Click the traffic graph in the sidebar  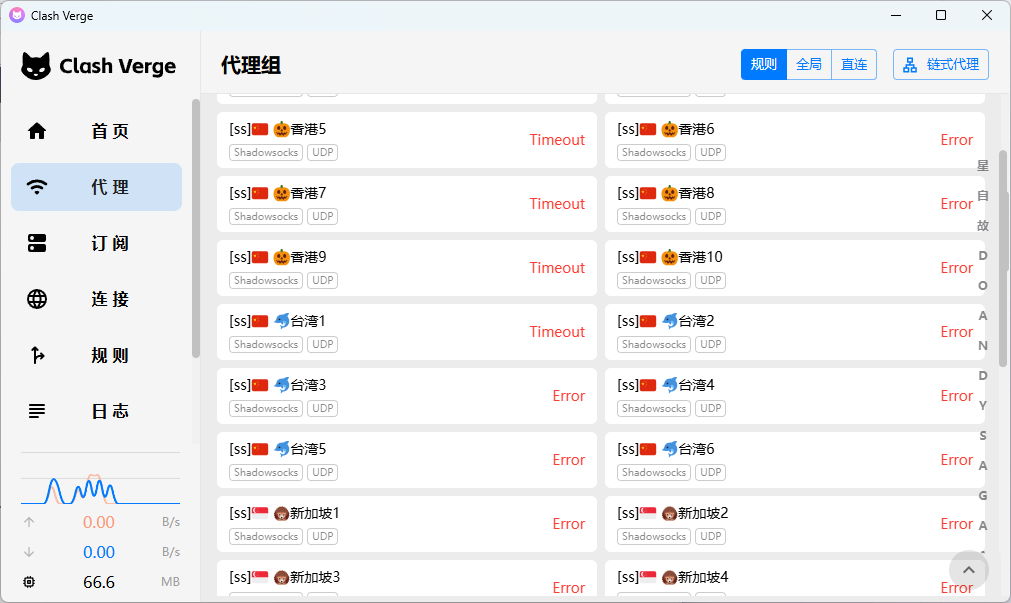click(x=100, y=489)
